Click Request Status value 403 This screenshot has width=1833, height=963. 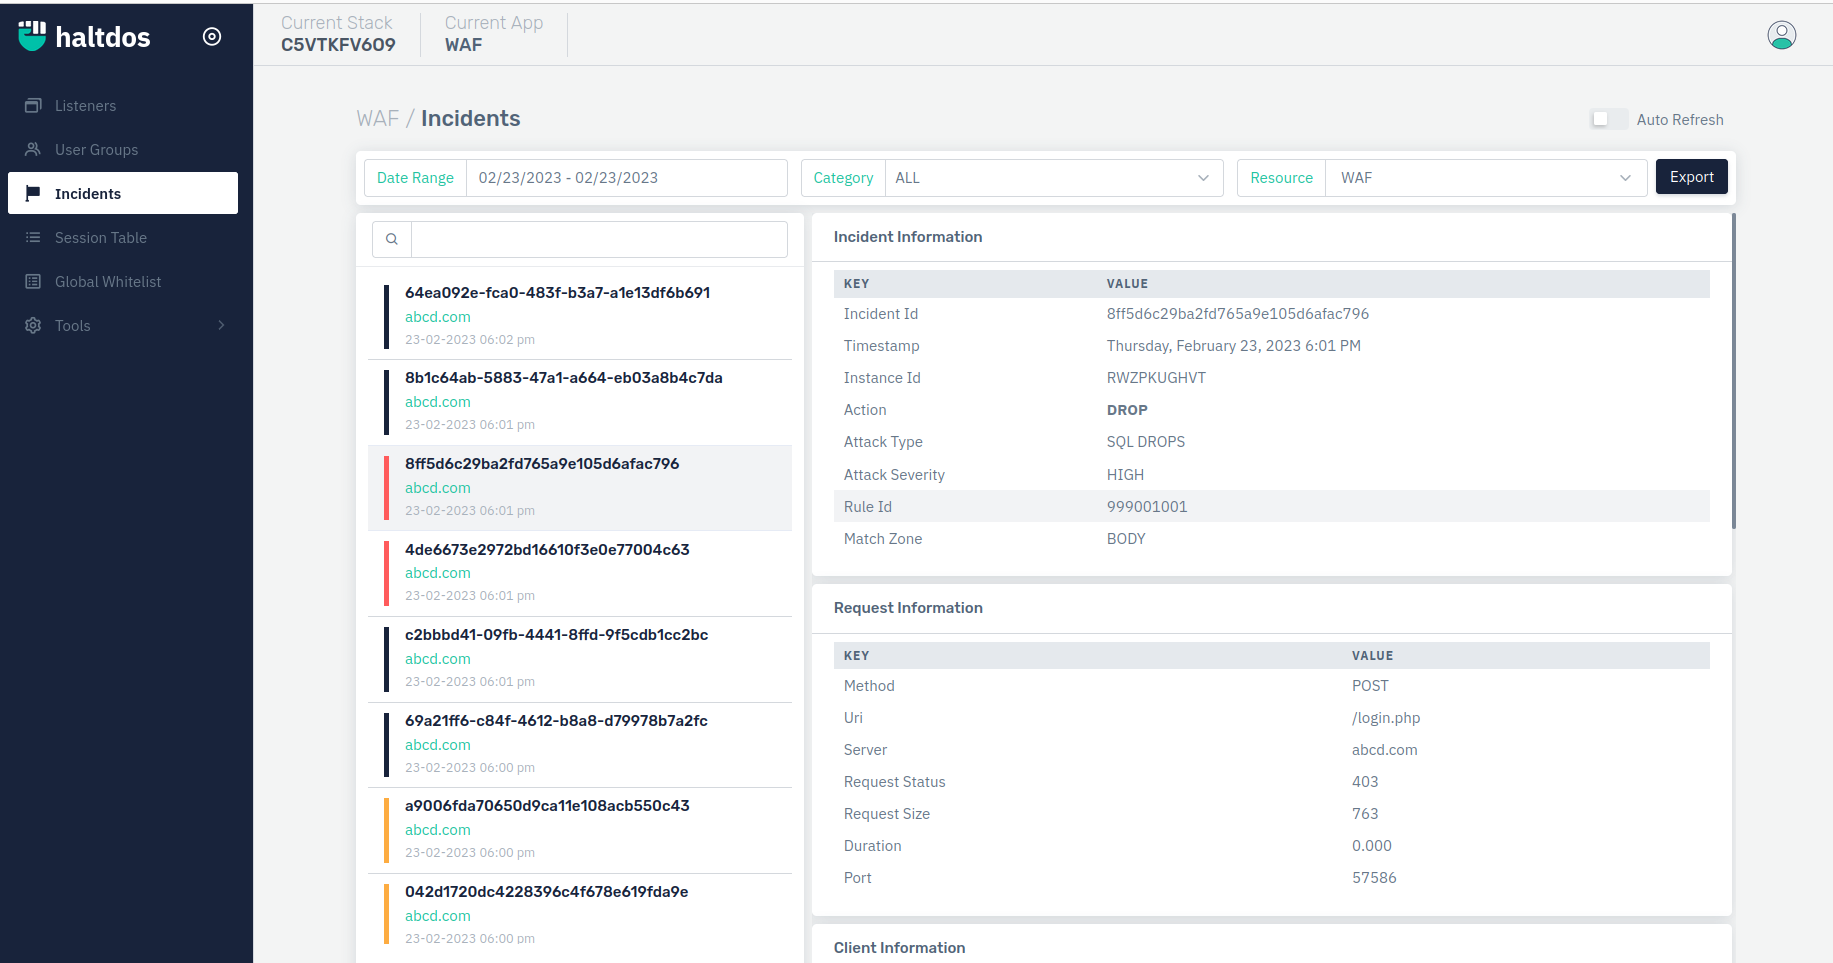pos(1365,782)
